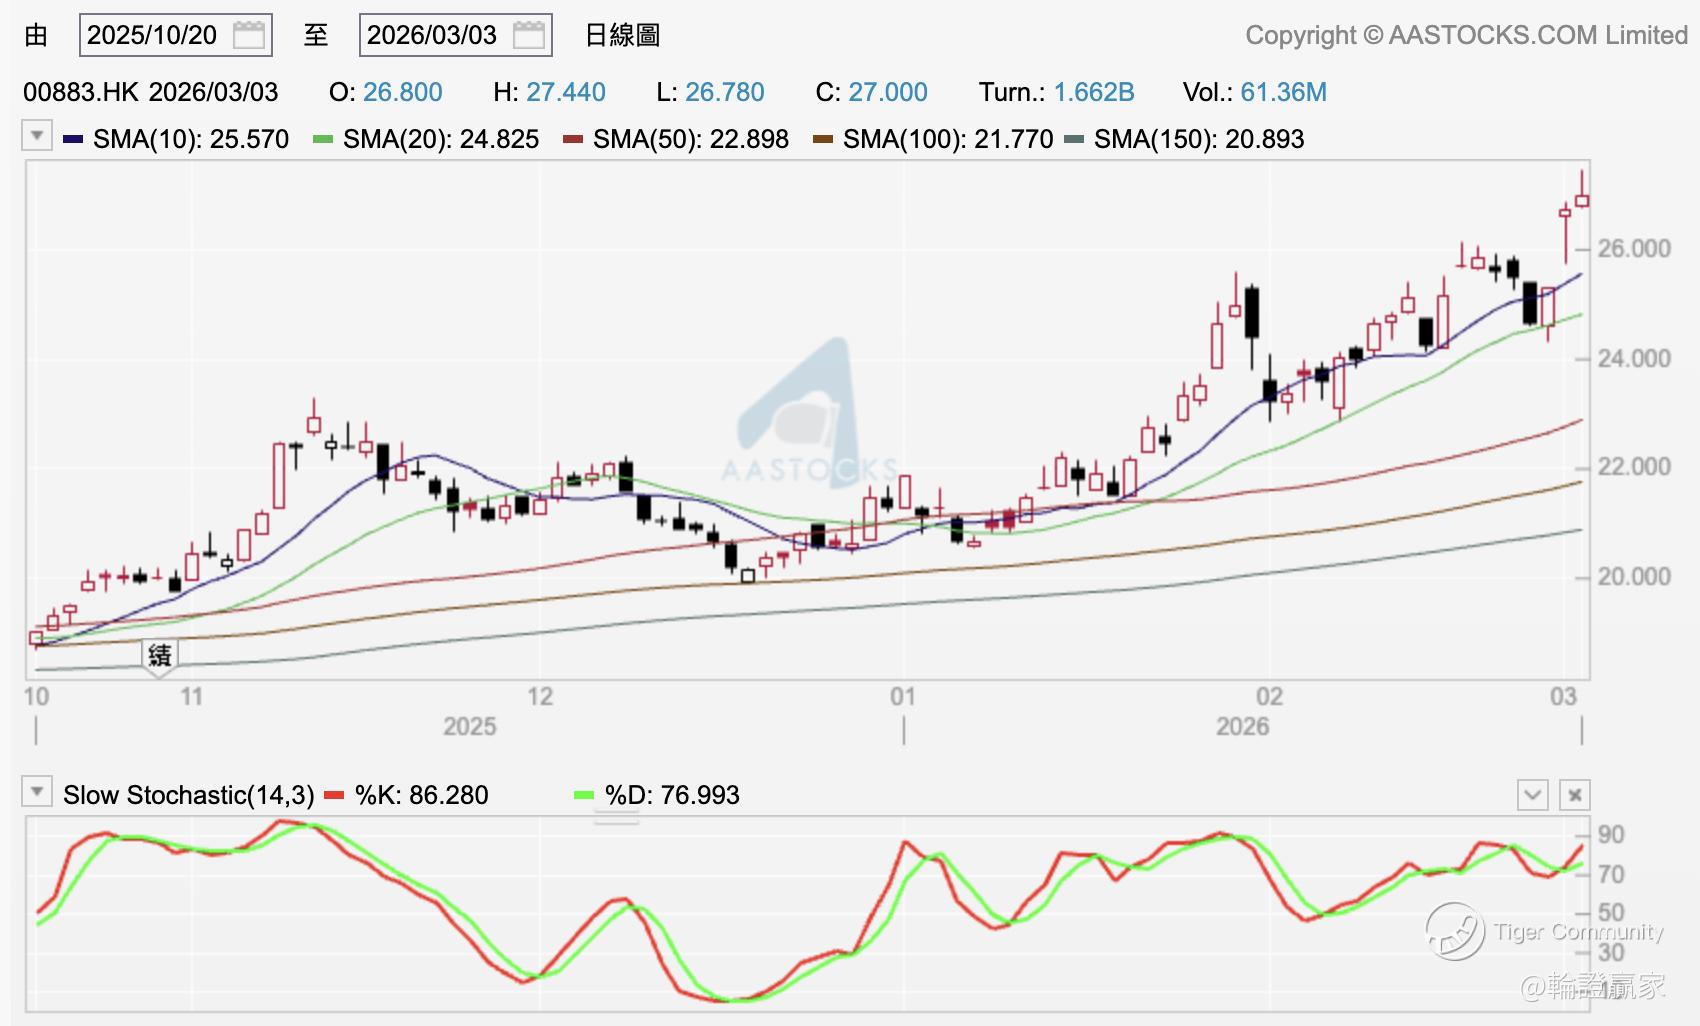Click the 22.000 price axis label
Screen dimensions: 1700x1026
click(x=1634, y=467)
